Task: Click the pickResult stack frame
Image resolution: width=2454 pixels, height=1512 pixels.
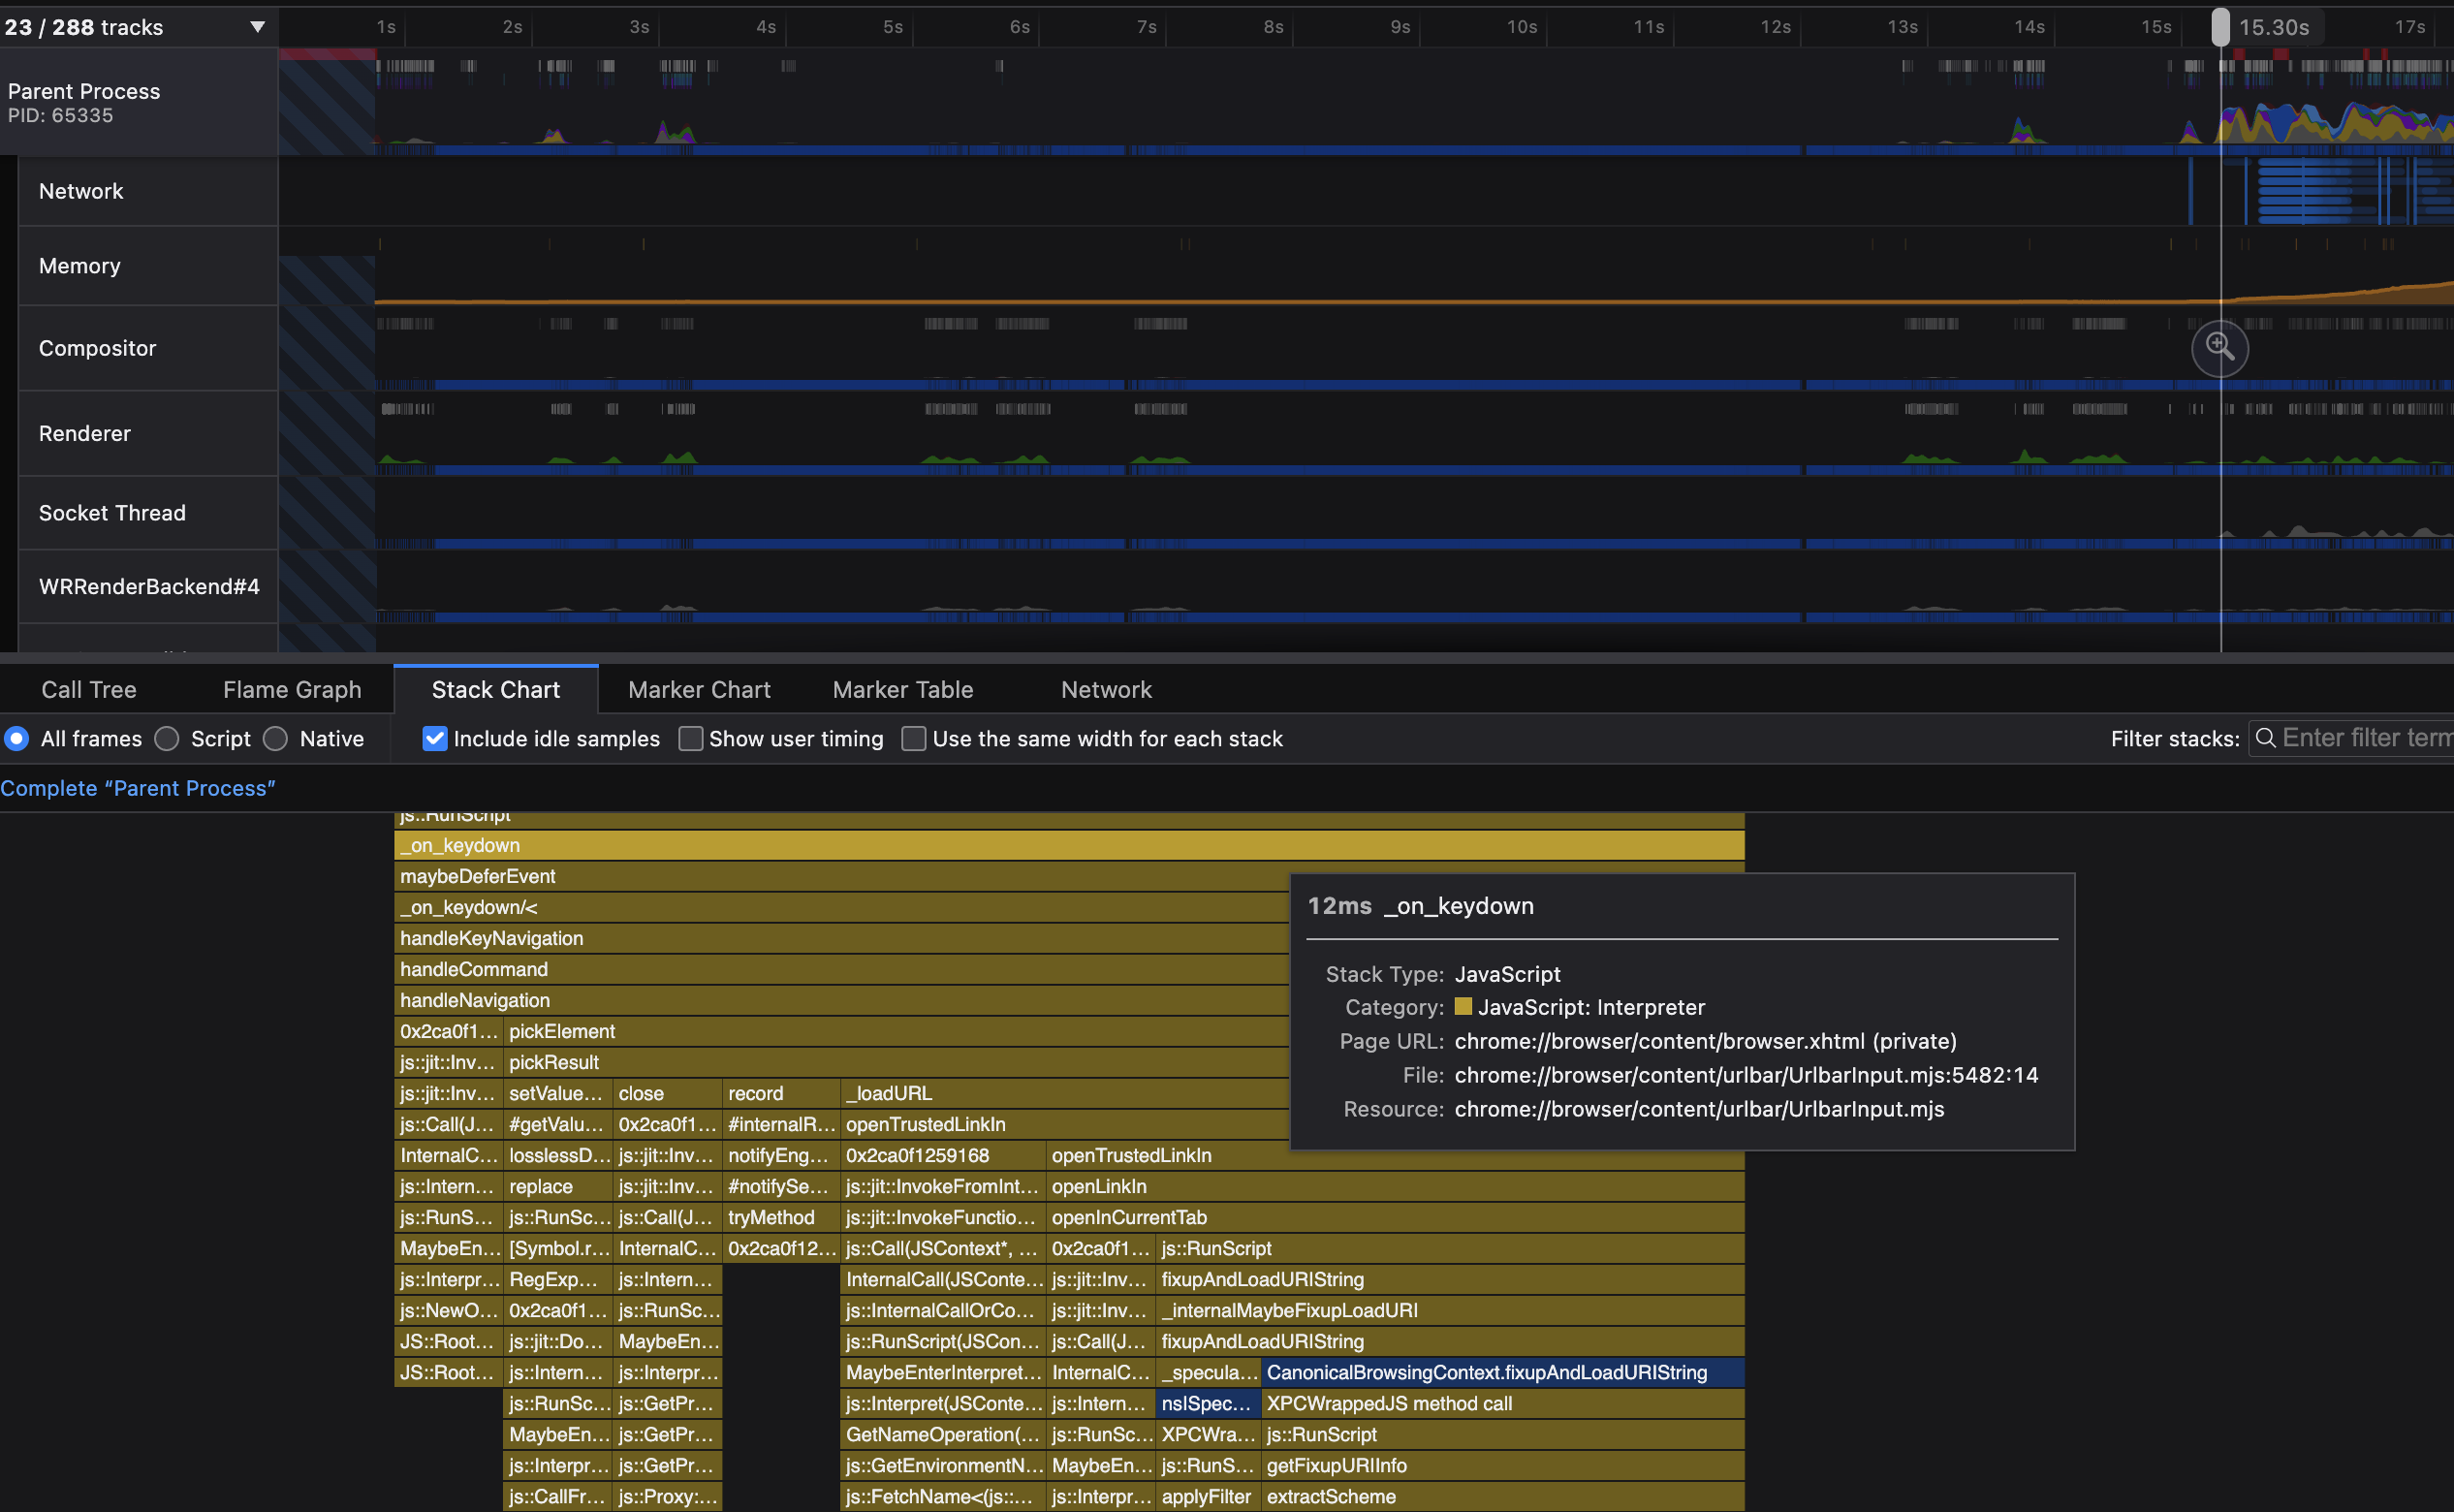Action: (896, 1063)
